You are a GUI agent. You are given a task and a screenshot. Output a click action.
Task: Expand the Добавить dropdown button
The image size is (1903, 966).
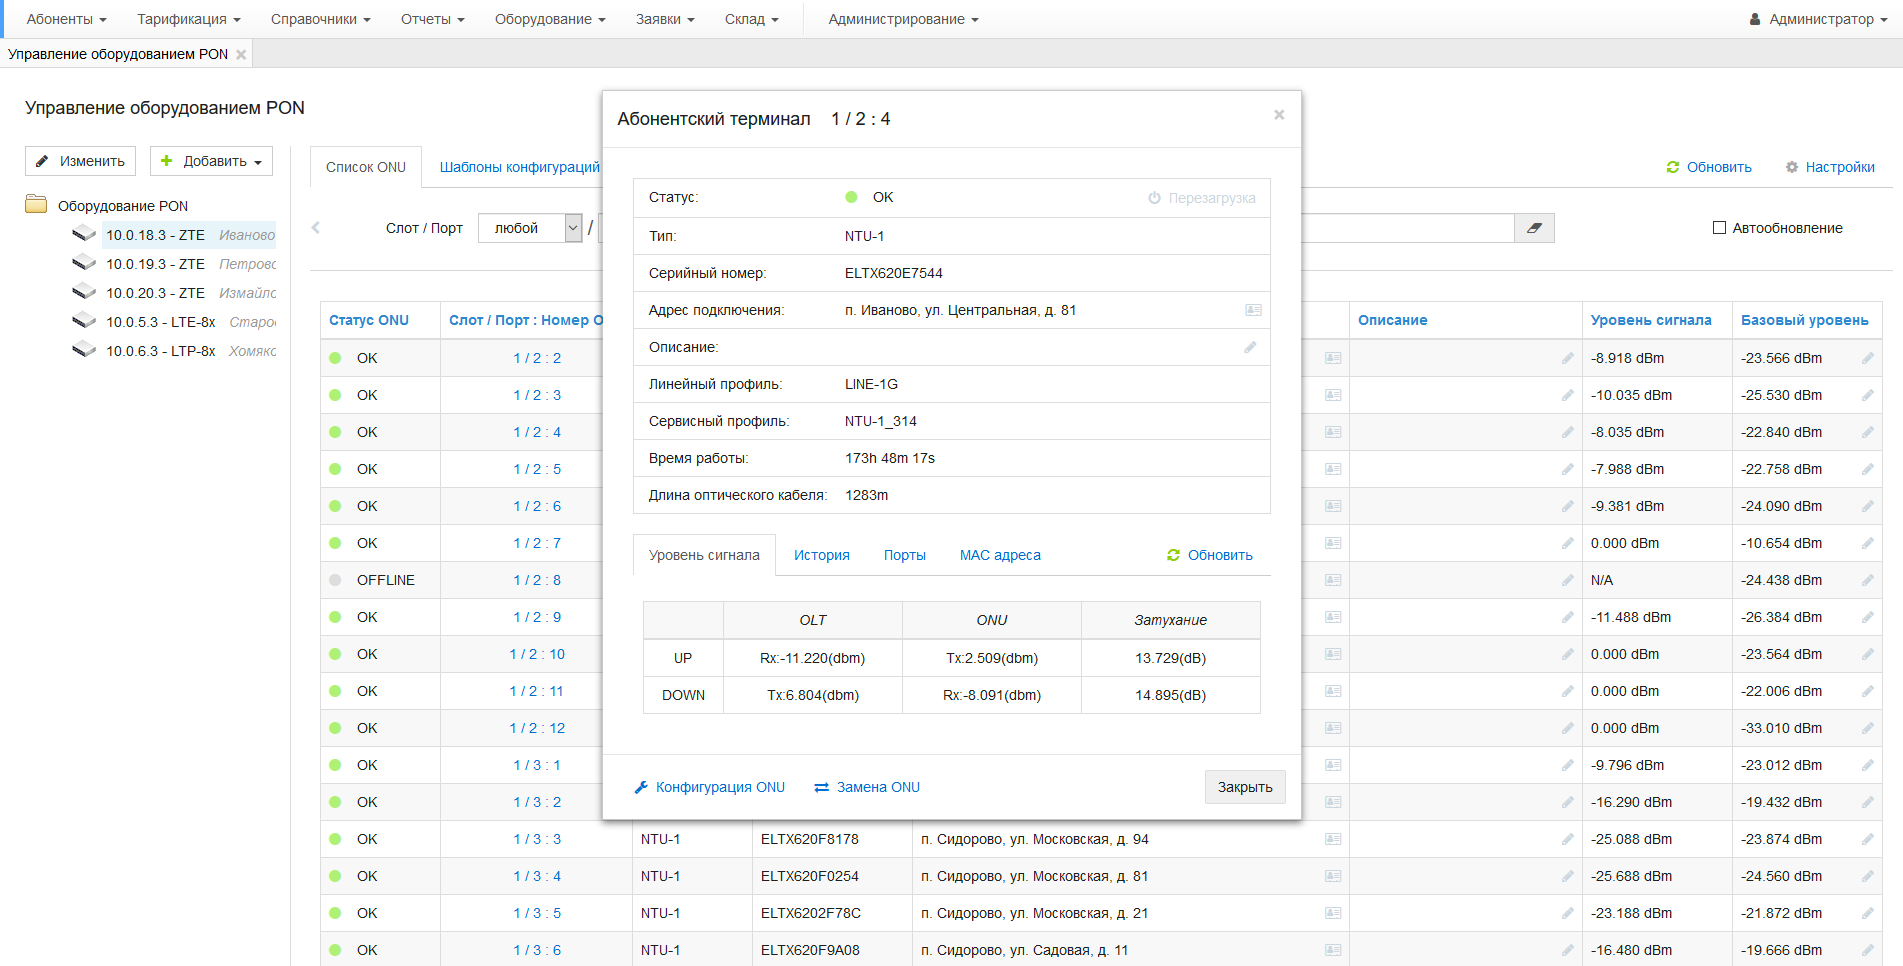tap(211, 161)
